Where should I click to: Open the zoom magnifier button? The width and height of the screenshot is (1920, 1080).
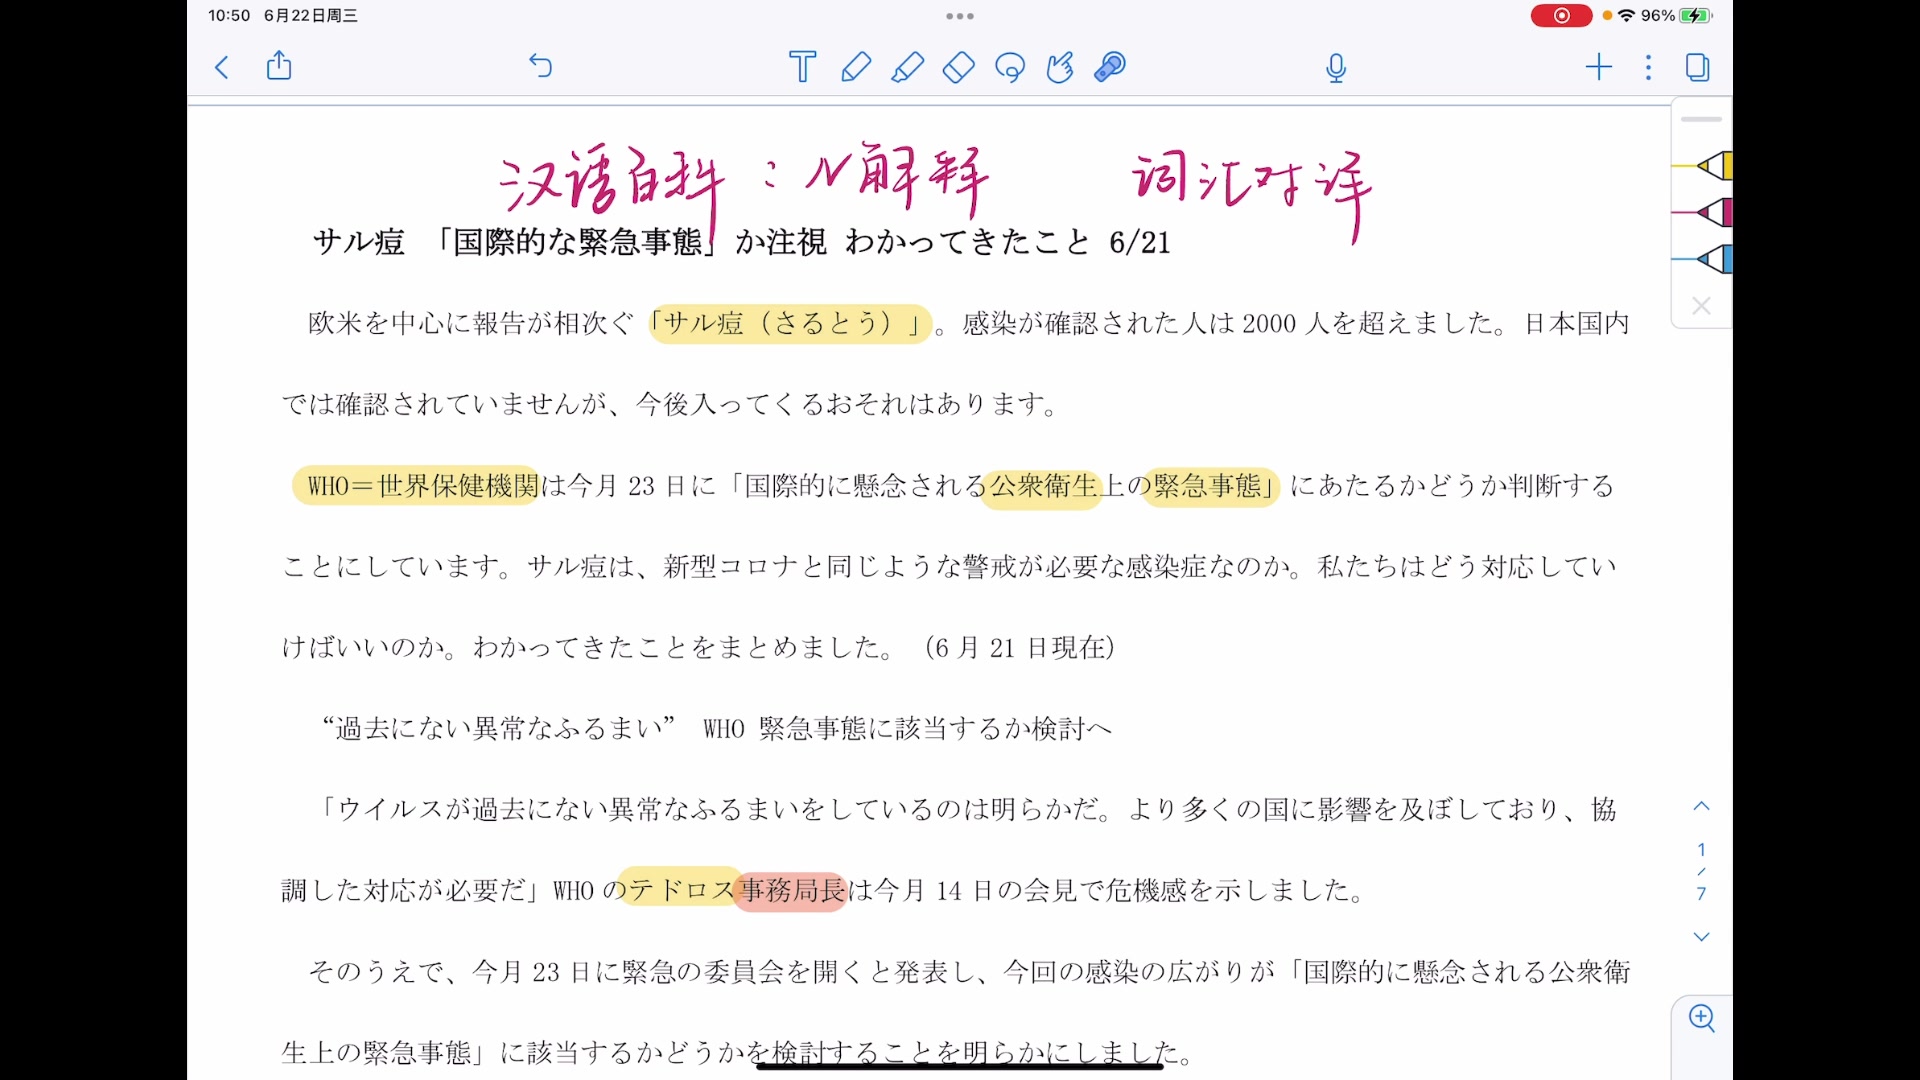pyautogui.click(x=1701, y=1018)
